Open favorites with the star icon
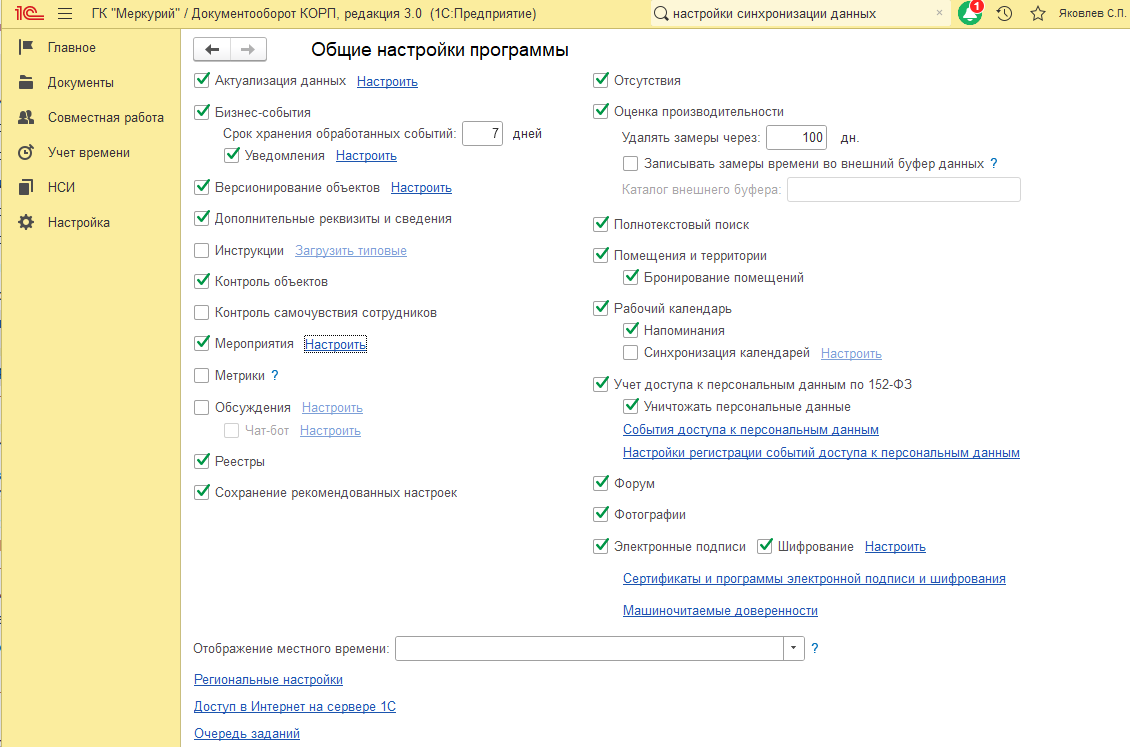The height and width of the screenshot is (747, 1130). click(x=1038, y=14)
